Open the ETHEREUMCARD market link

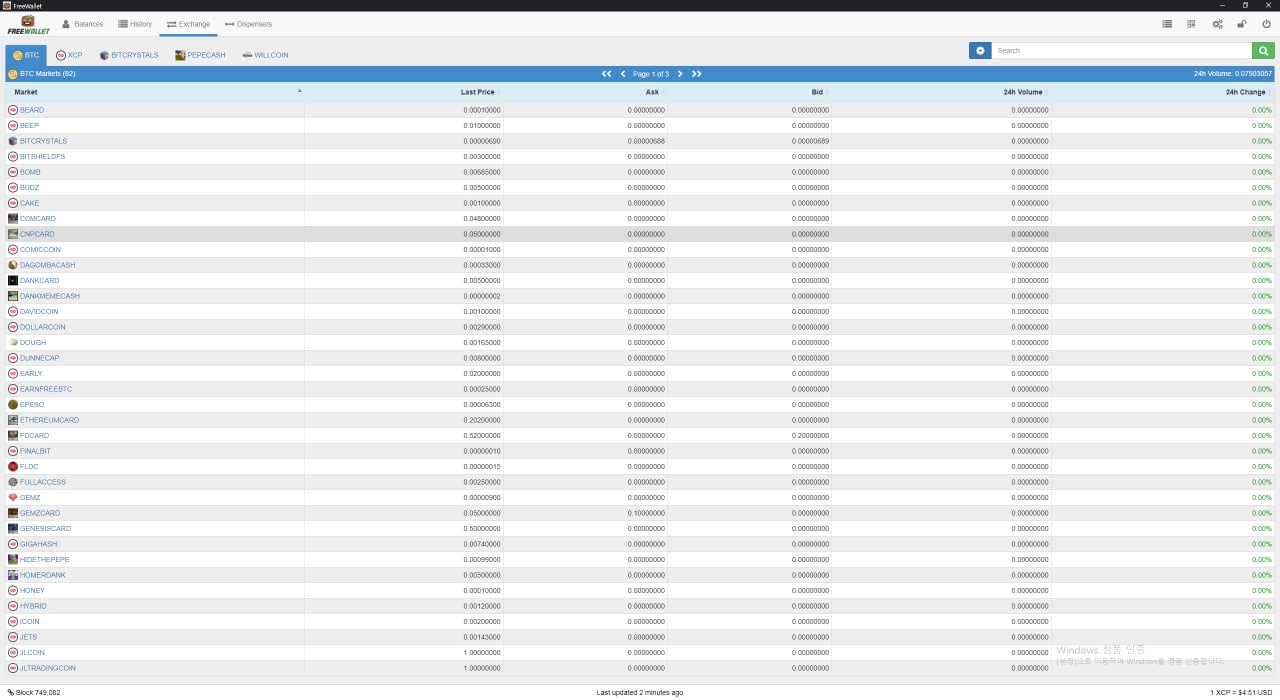(49, 420)
